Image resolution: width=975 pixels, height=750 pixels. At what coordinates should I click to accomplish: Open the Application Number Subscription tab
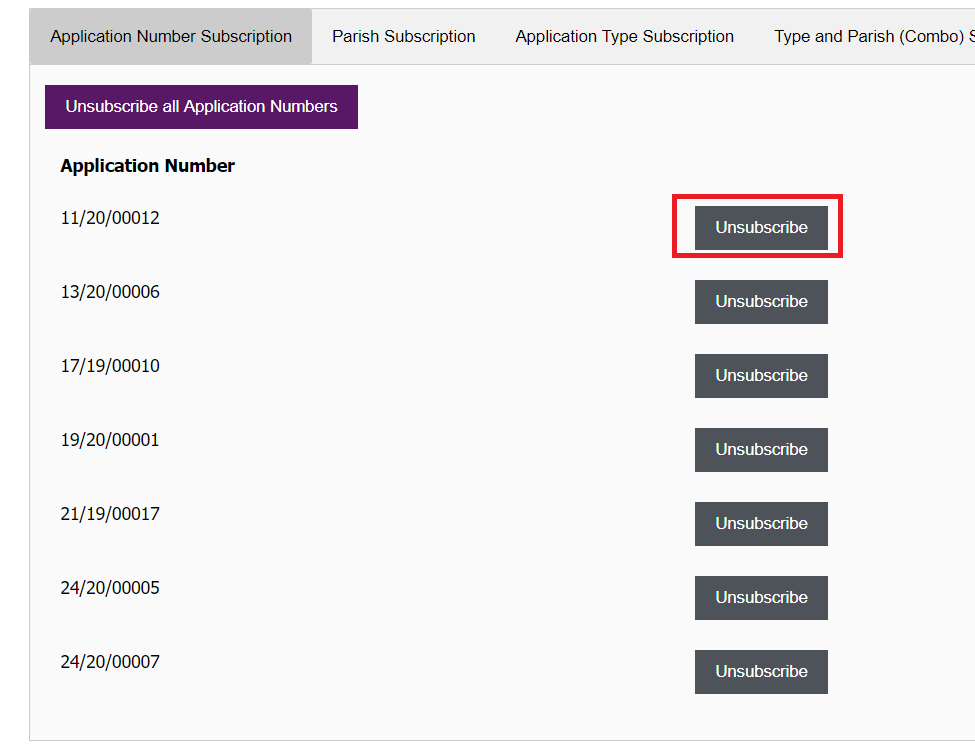point(171,37)
